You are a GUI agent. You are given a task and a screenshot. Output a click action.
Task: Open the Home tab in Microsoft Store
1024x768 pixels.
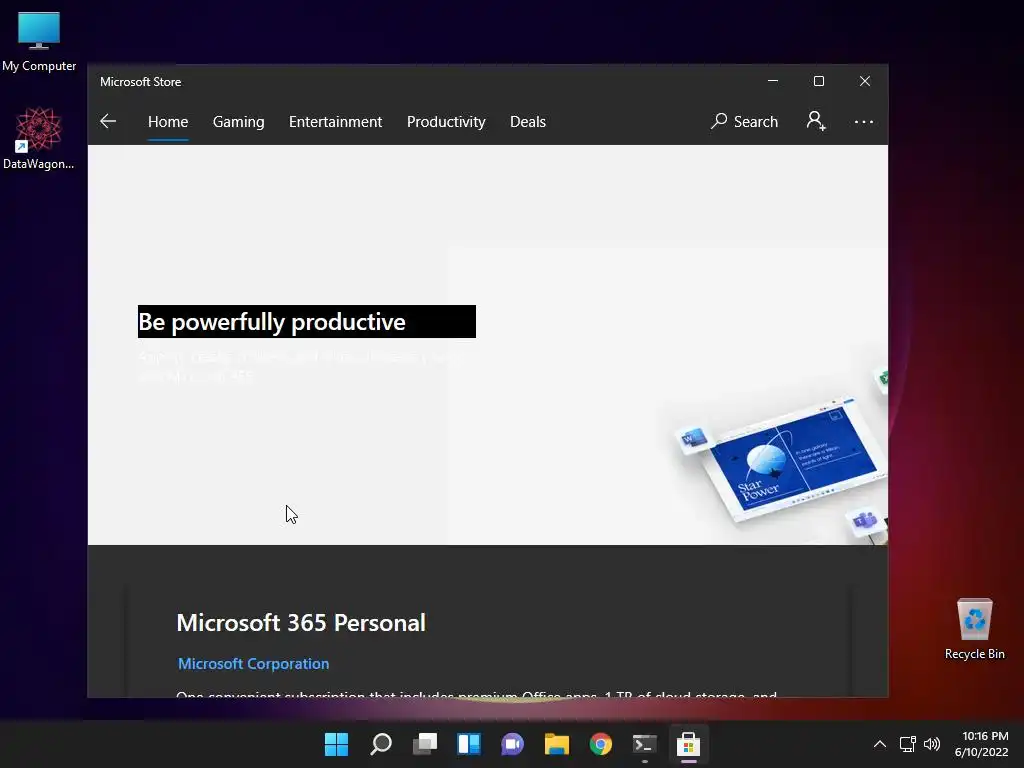168,121
